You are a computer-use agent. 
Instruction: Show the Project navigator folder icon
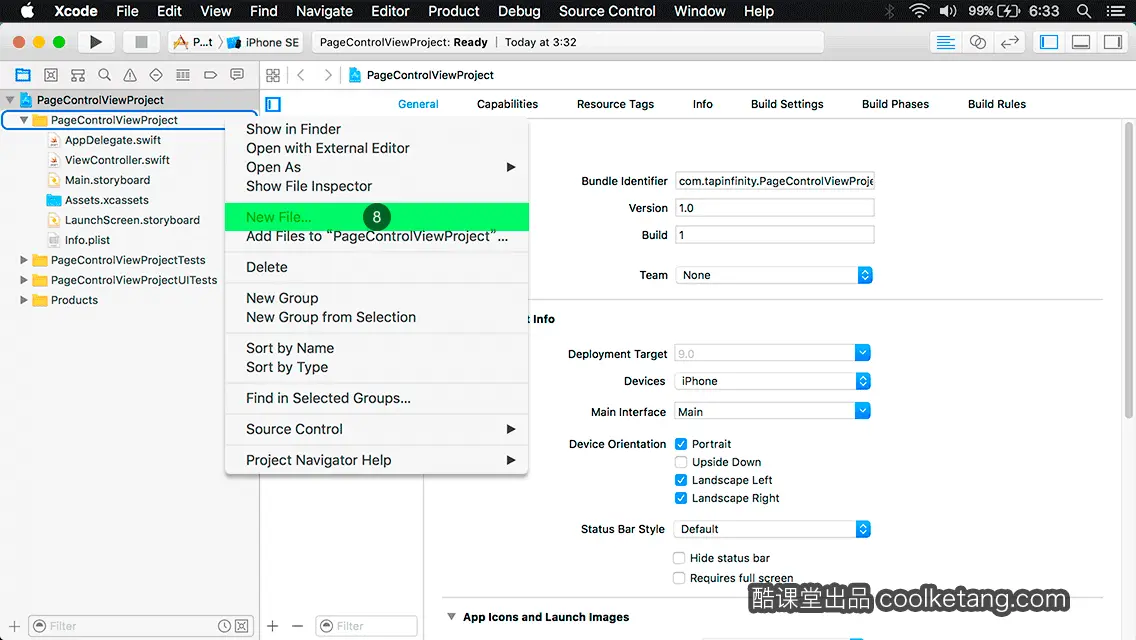pos(23,75)
